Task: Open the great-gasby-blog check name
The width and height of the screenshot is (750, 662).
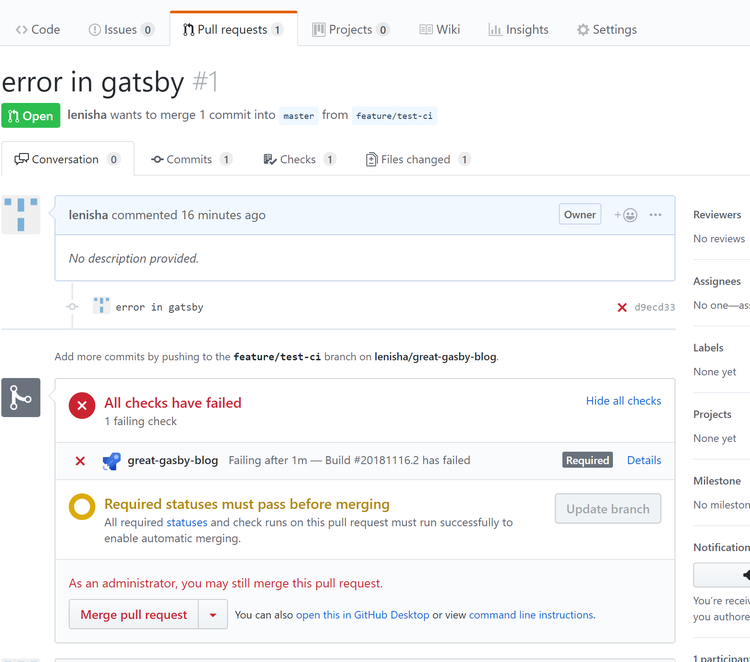Action: pyautogui.click(x=173, y=461)
